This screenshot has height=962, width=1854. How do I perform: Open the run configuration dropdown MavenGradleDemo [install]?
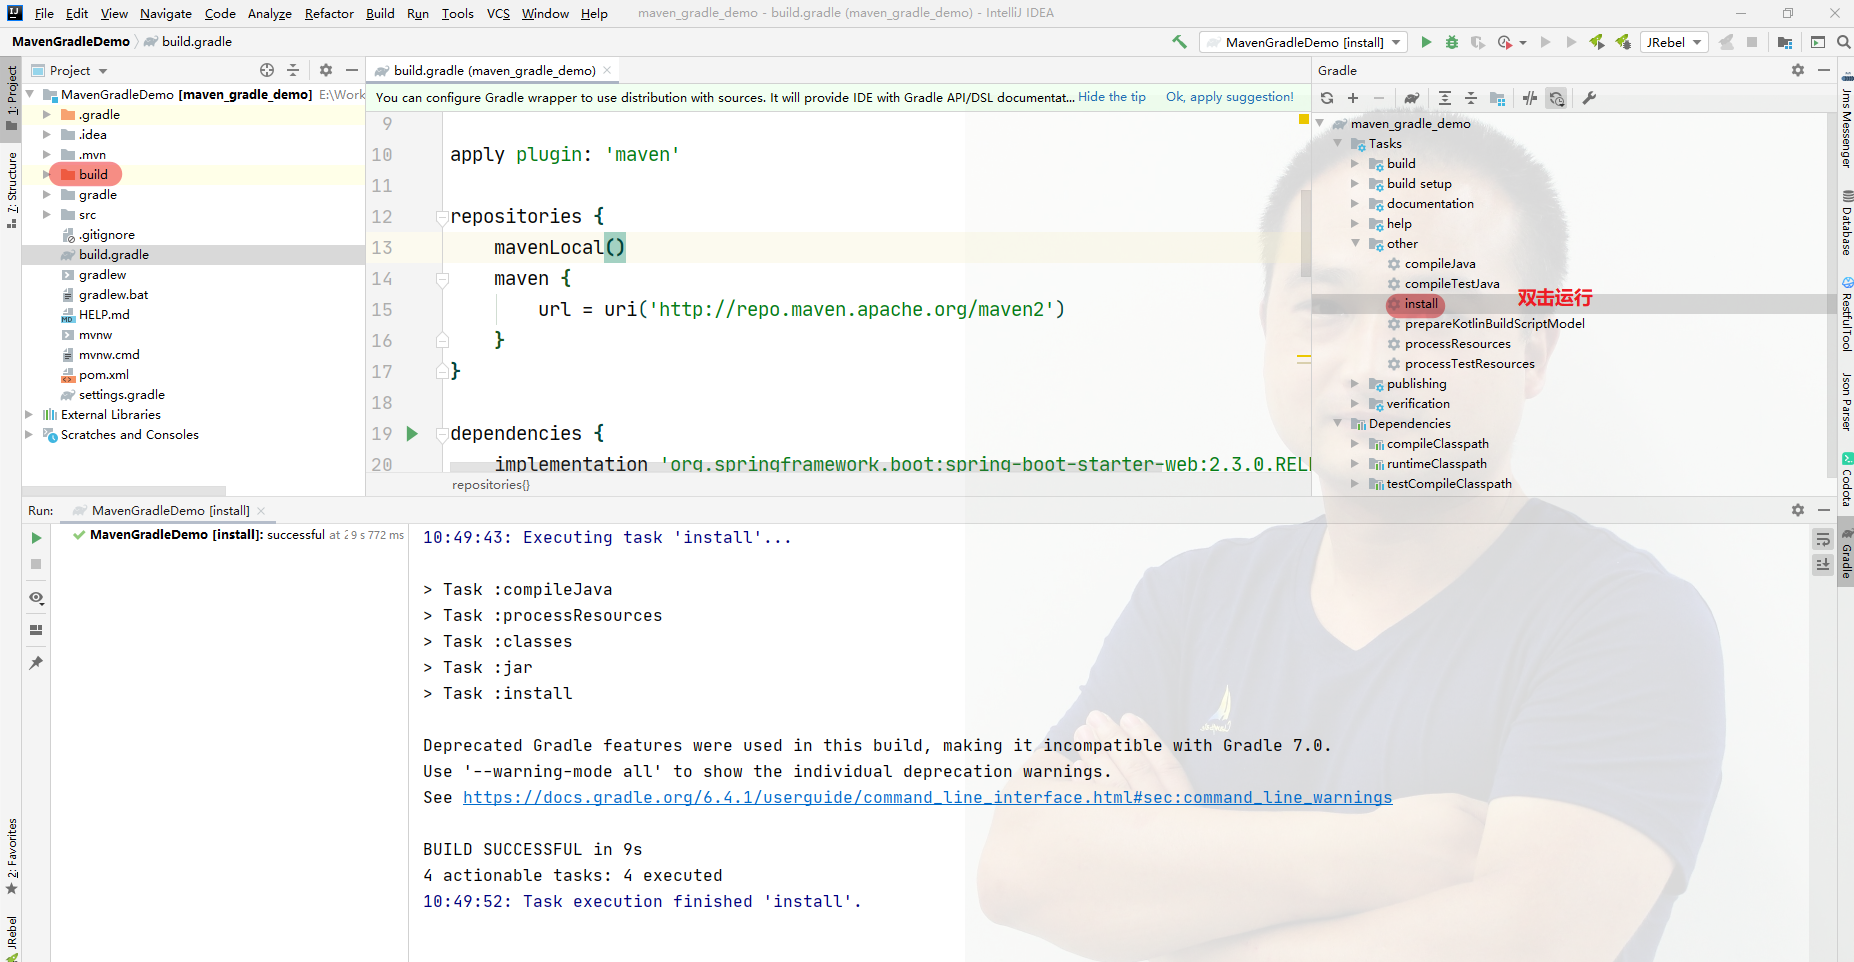[1304, 42]
